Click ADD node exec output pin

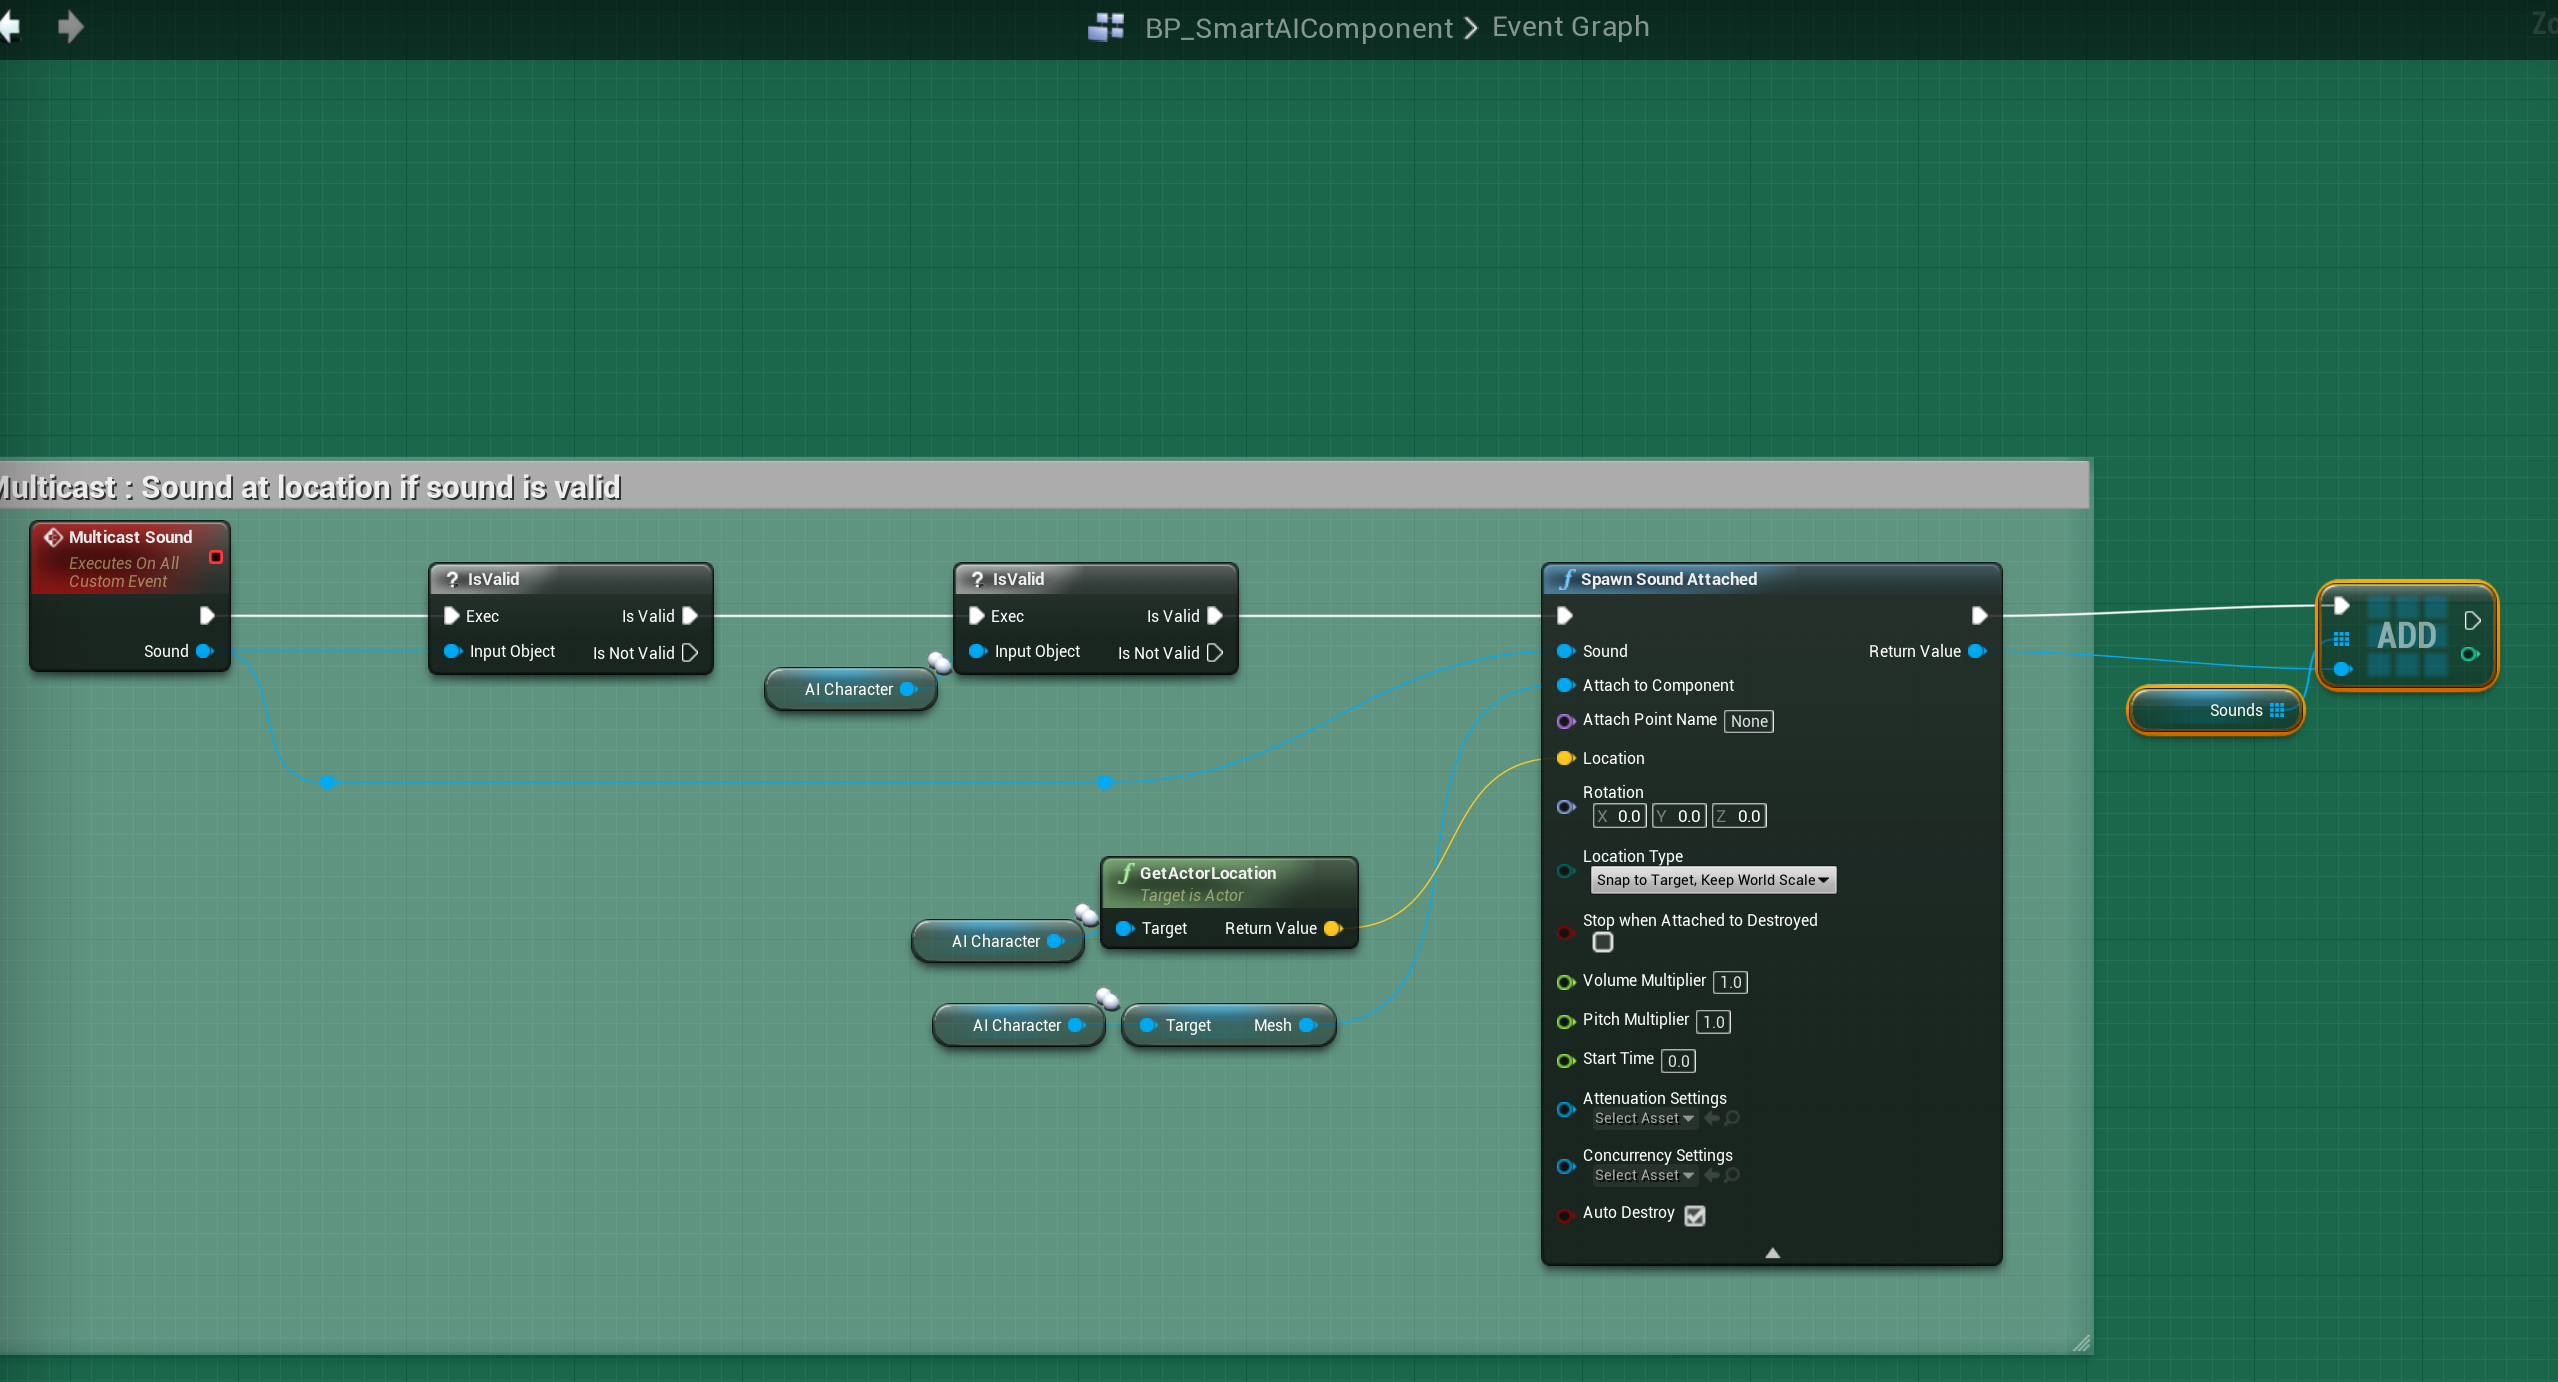(2472, 620)
